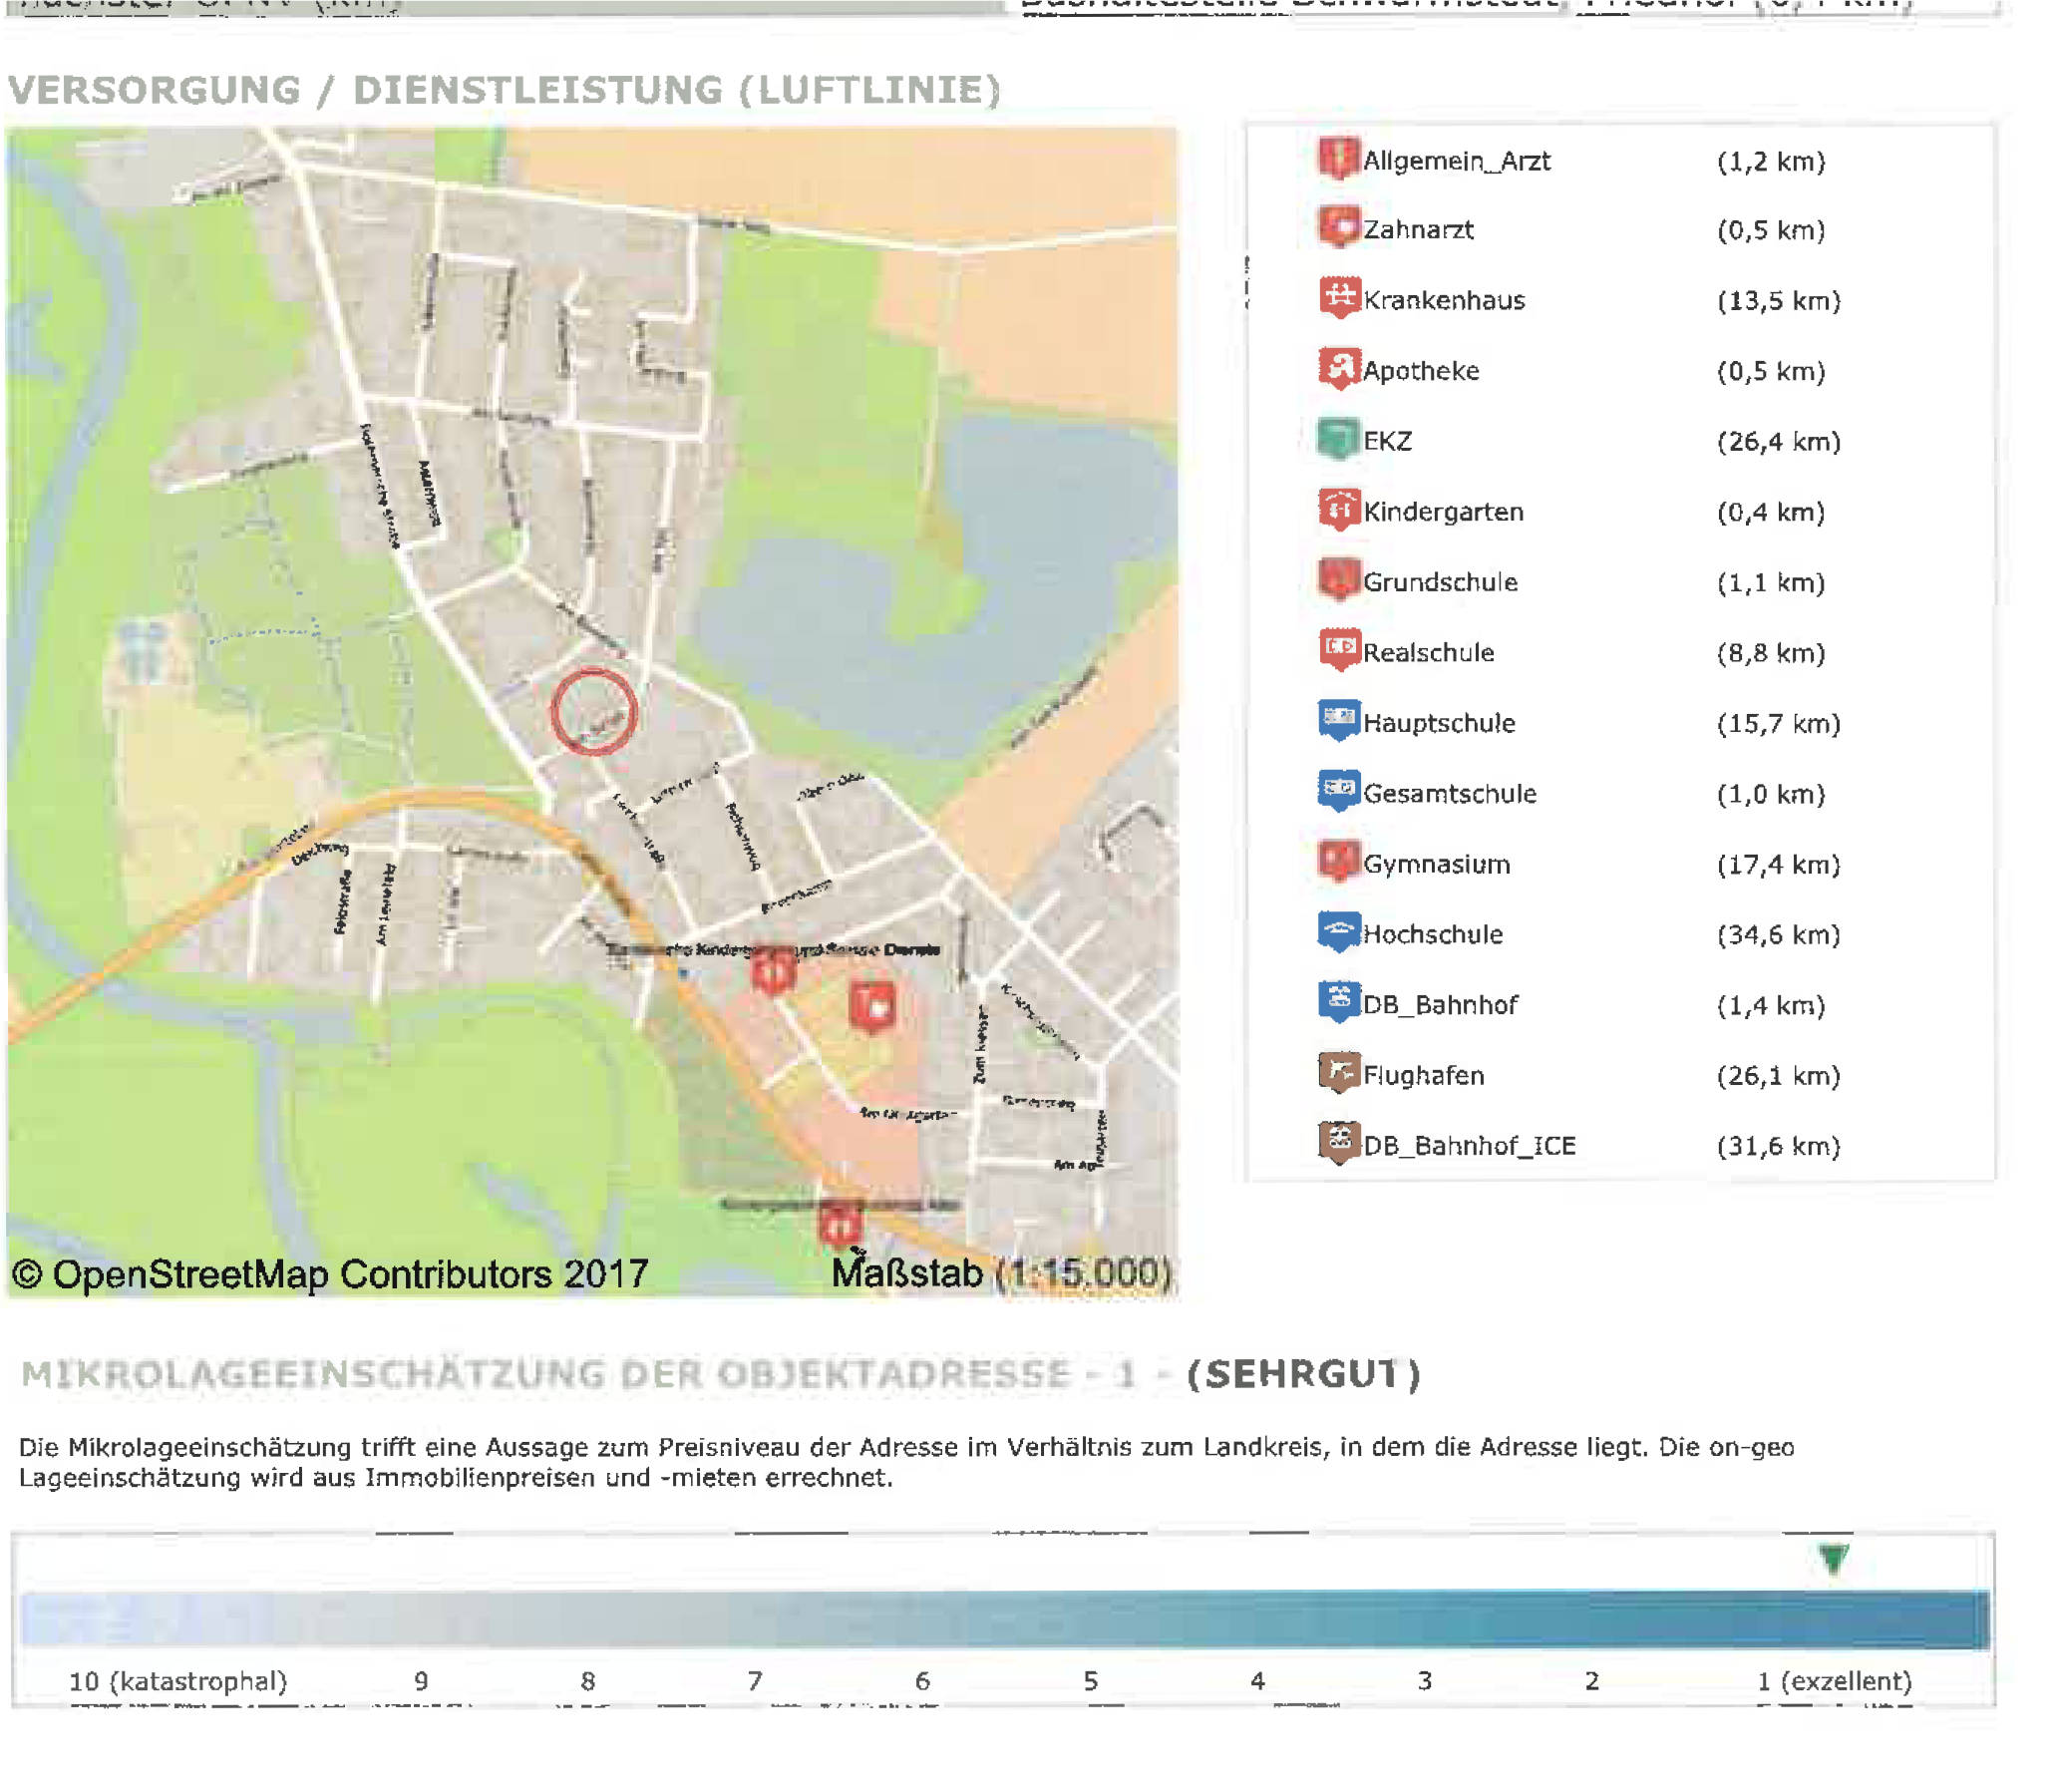Viewport: 2055px width, 1792px height.
Task: Click the Gymnasium legend entry text
Action: [x=1436, y=864]
